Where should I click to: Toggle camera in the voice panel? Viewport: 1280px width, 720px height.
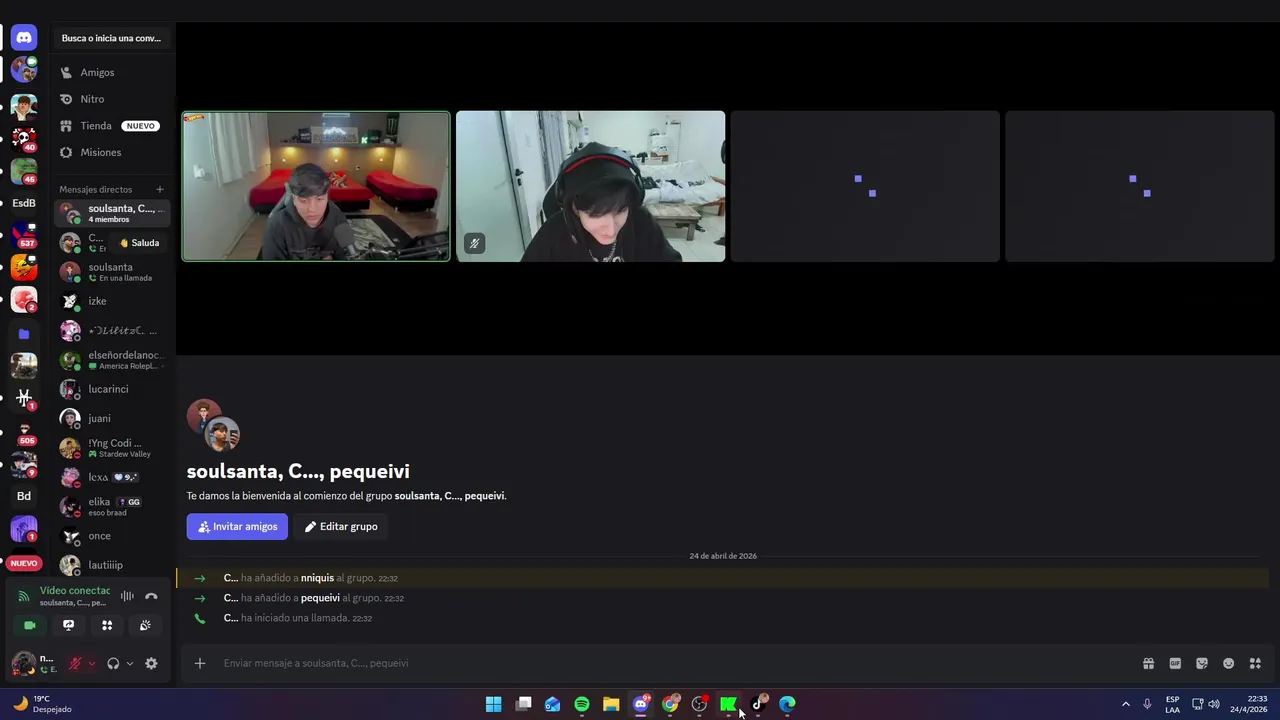30,625
